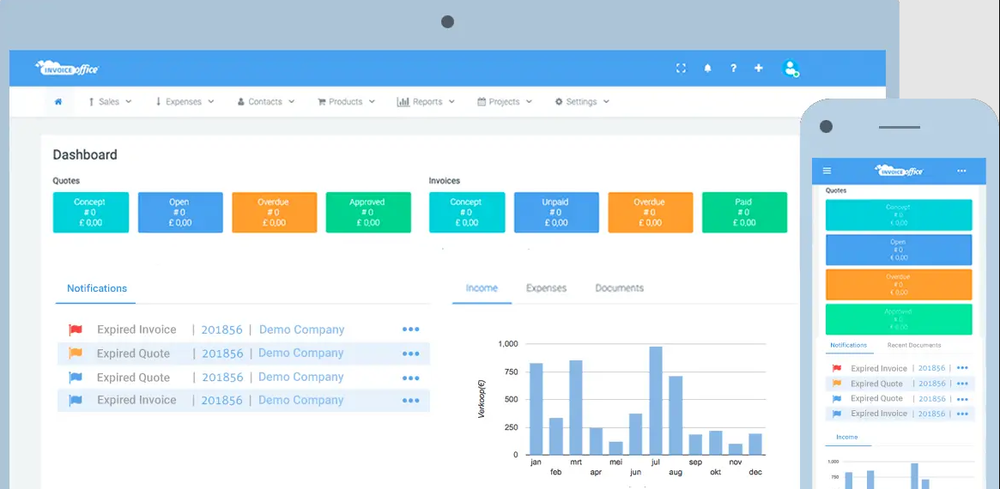Image resolution: width=1000 pixels, height=489 pixels.
Task: Click the InvoiceOffice logo in desktop header
Action: pos(68,68)
